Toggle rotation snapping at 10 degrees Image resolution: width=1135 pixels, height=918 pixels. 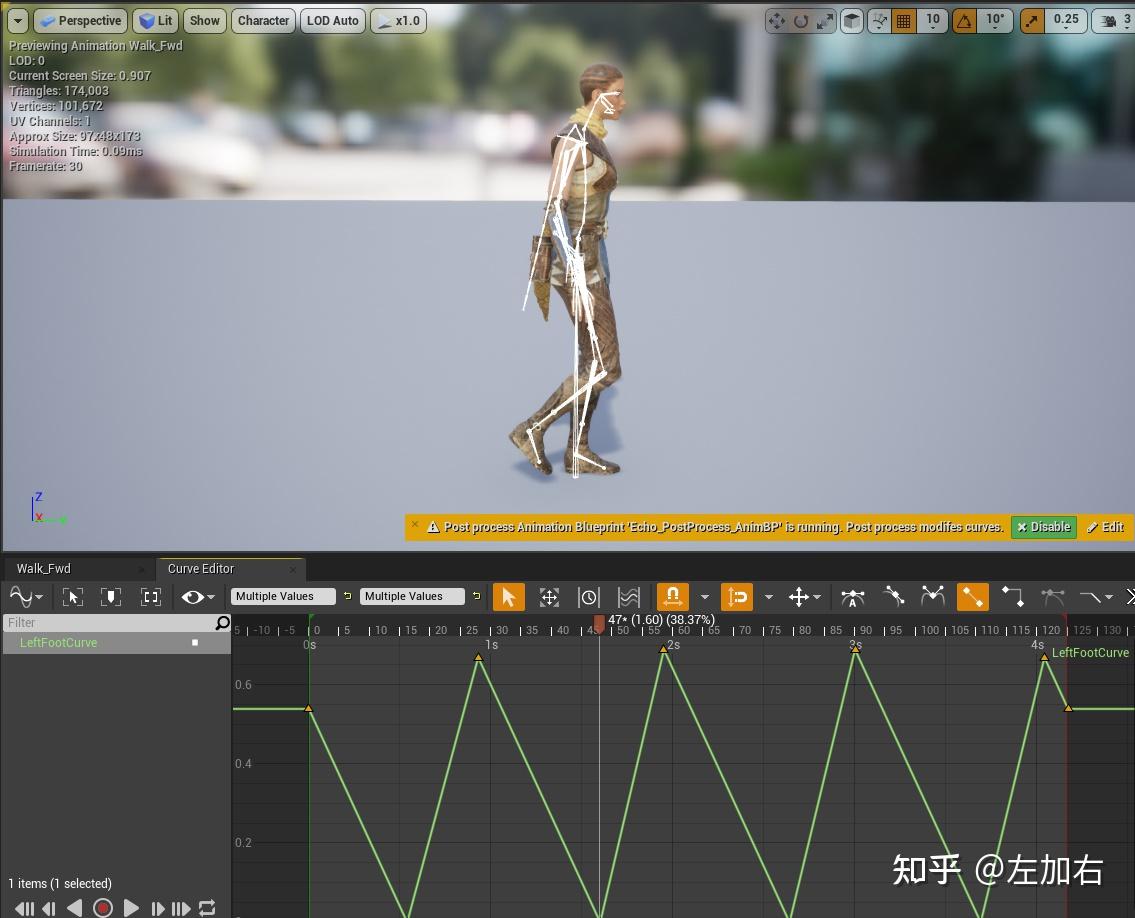965,20
